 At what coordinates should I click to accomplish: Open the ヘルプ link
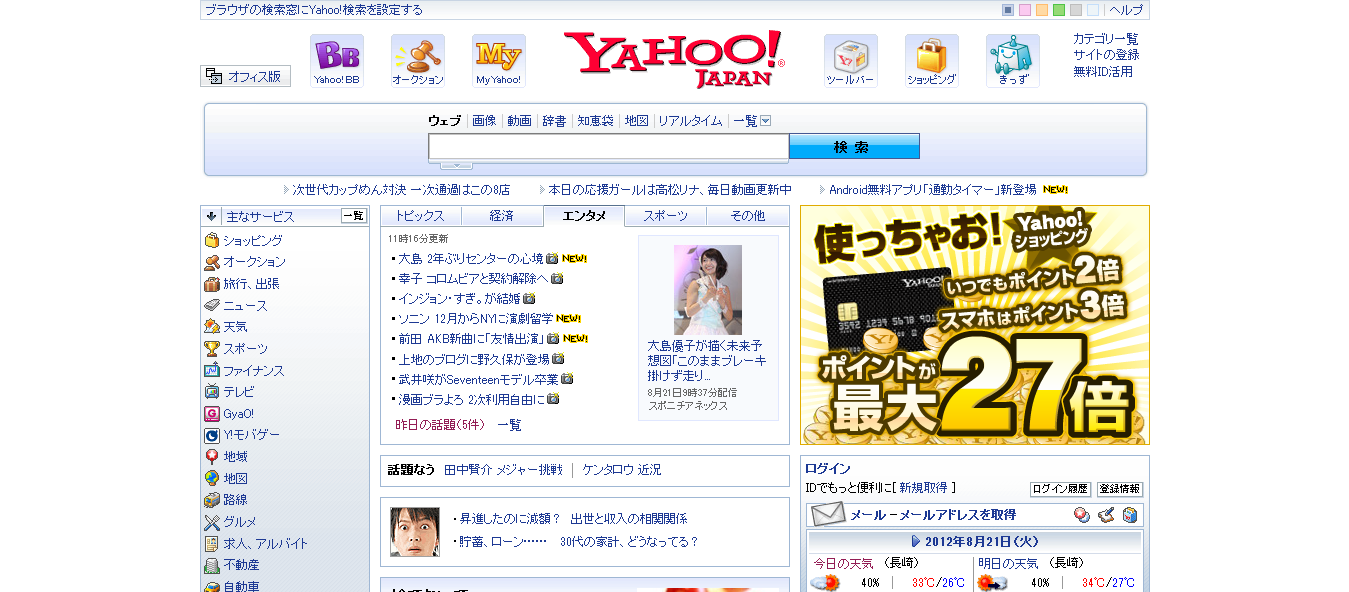pyautogui.click(x=1126, y=10)
